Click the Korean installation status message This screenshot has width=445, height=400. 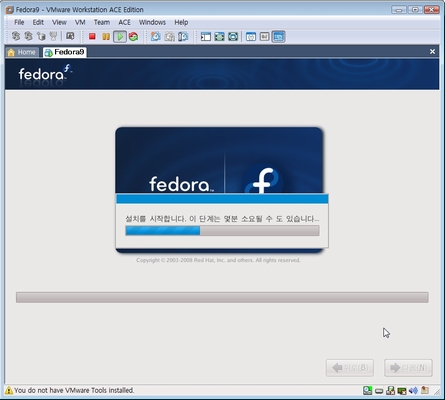tap(222, 219)
